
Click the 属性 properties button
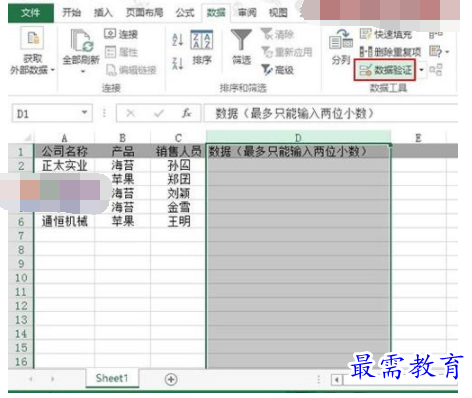[121, 52]
